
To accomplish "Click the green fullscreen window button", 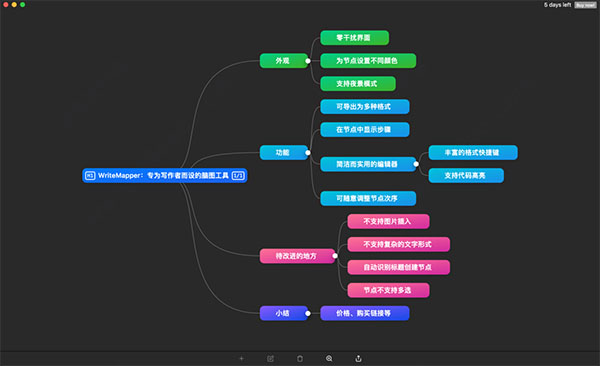I will (23, 5).
